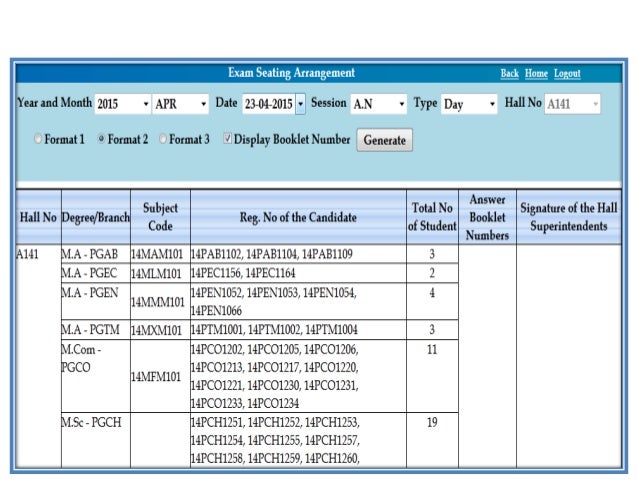Open the Type dropdown showing Day
The width and height of the screenshot is (638, 479).
[469, 104]
